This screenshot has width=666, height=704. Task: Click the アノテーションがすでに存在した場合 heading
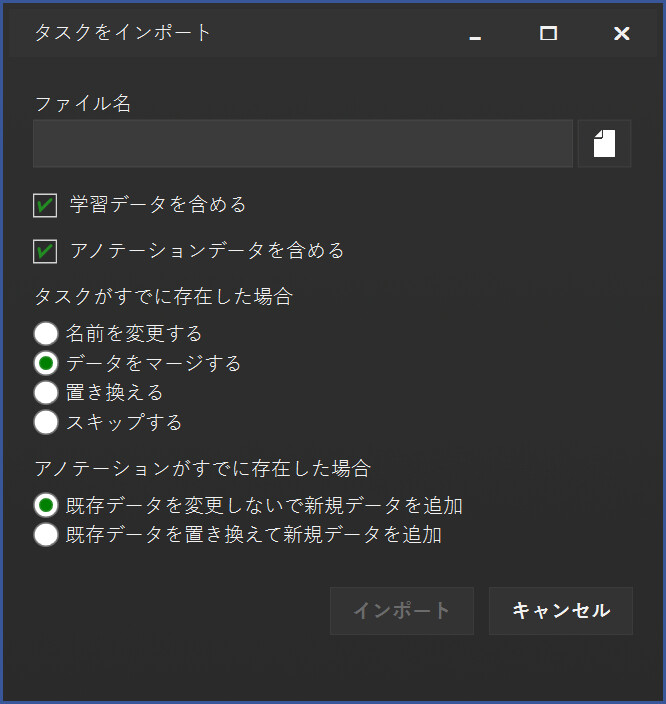[203, 468]
